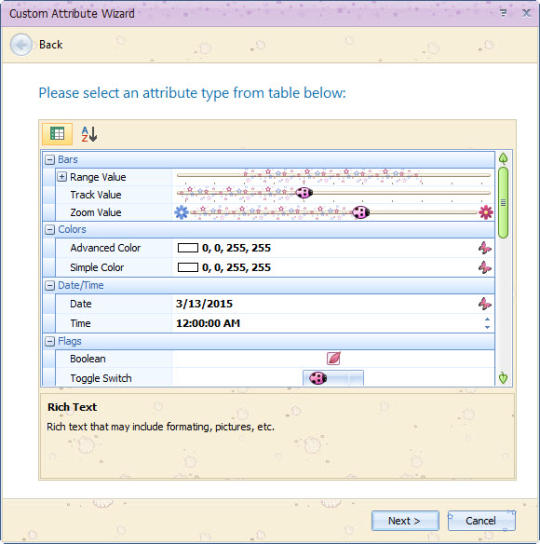Collapse the Date/Time category

[50, 285]
